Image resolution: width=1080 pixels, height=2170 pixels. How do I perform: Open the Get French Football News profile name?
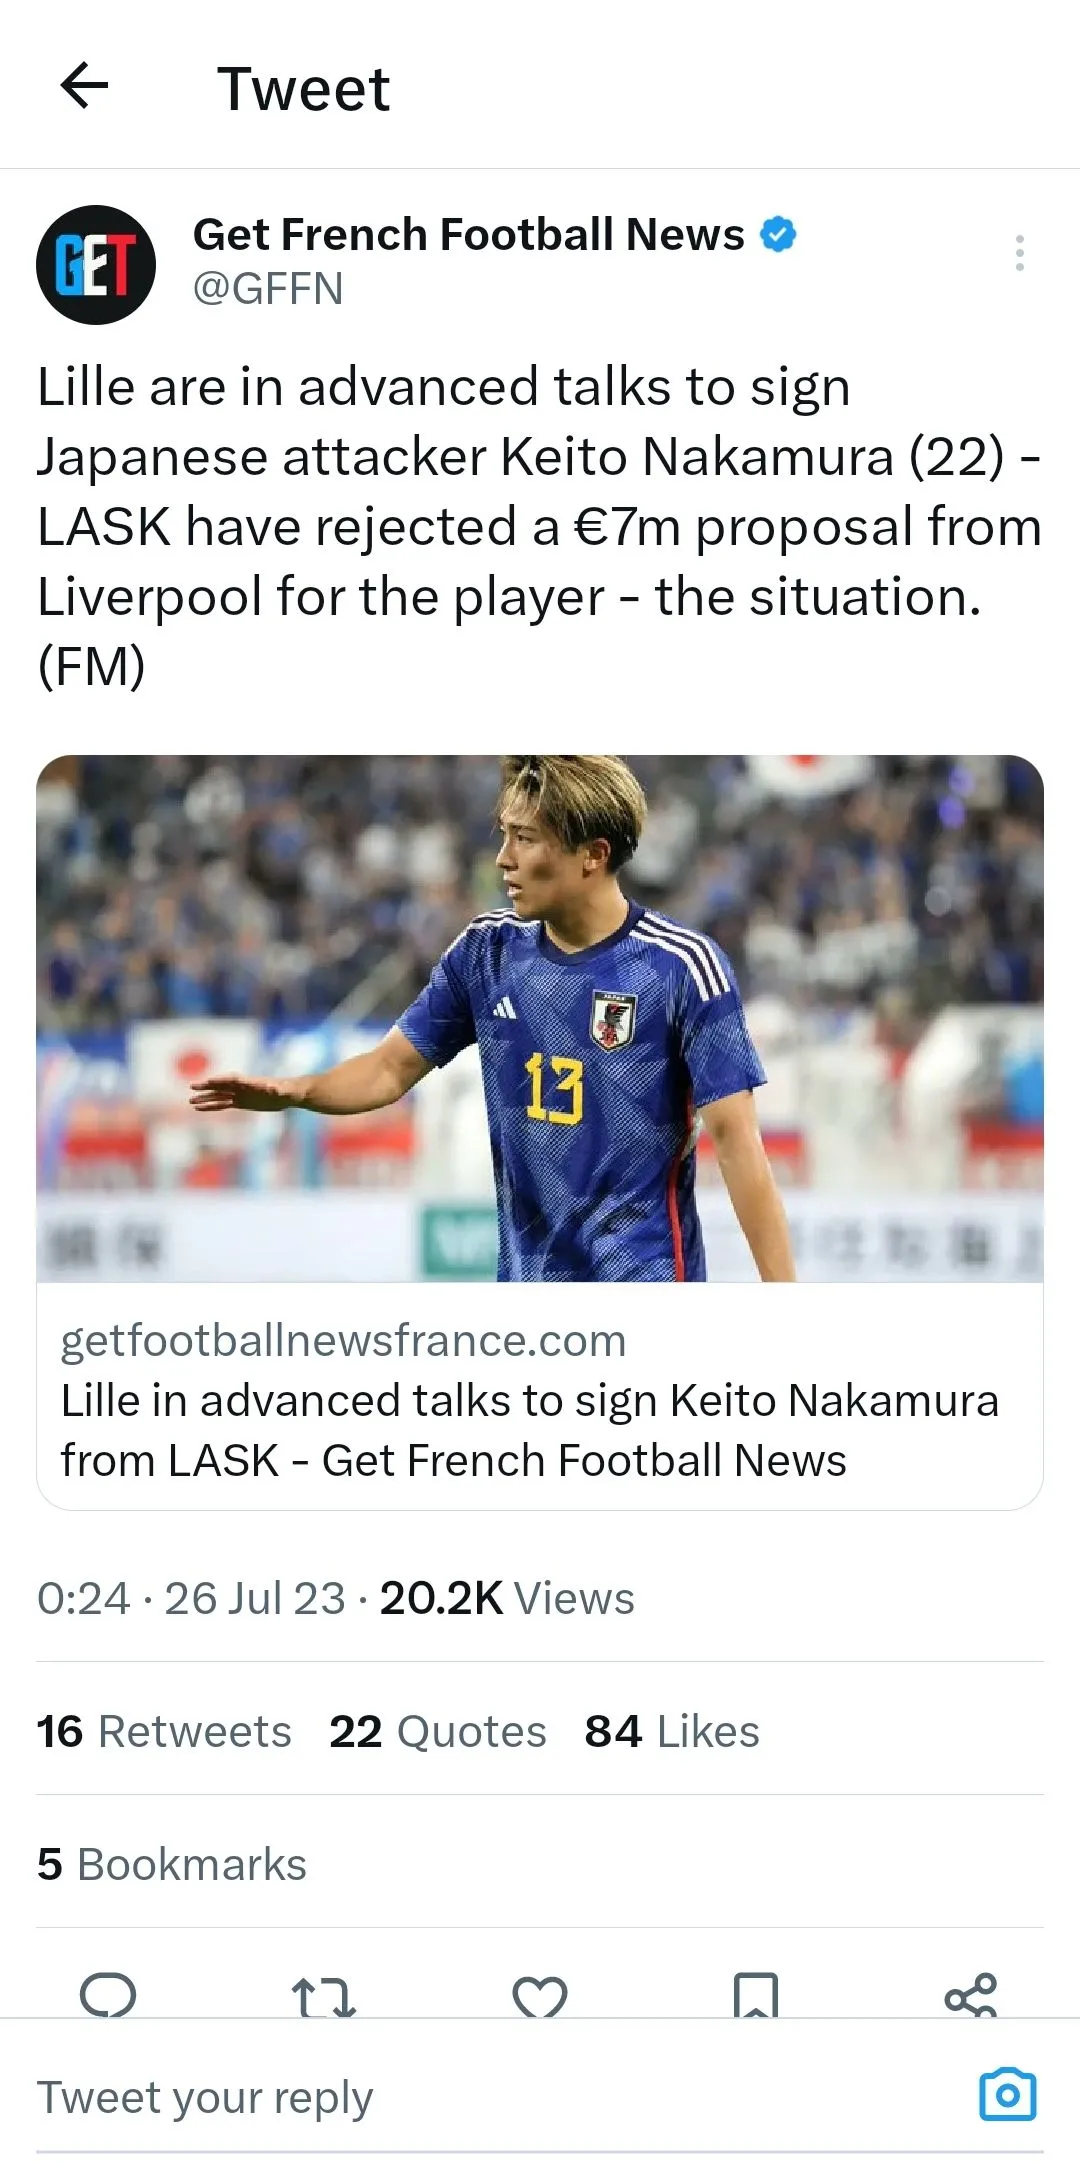click(468, 235)
